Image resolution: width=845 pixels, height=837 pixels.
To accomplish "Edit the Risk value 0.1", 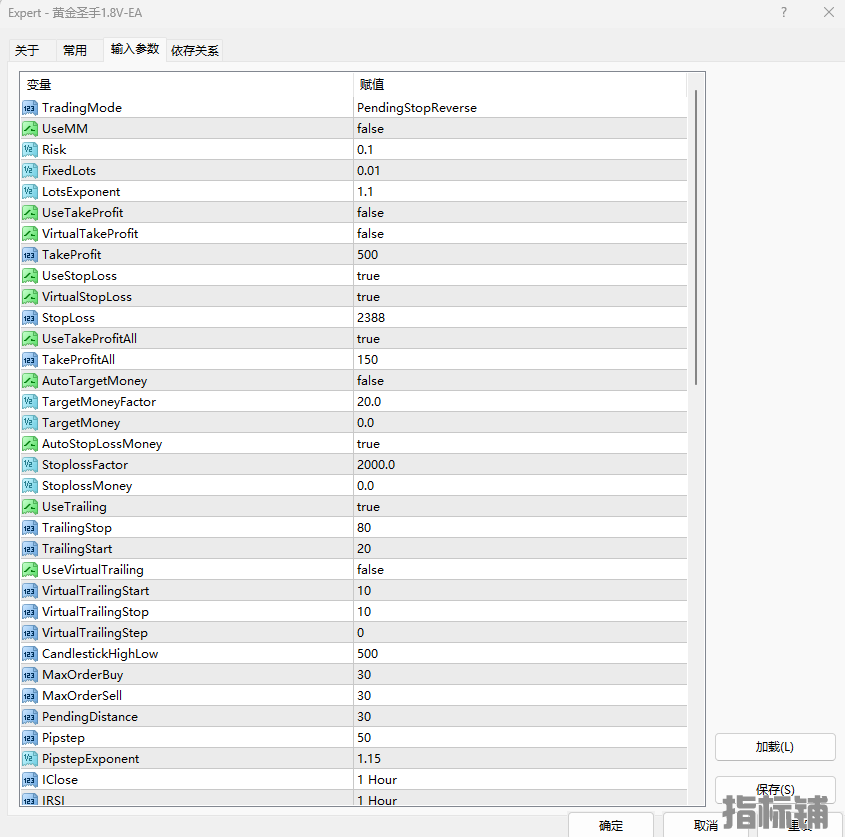I will 365,150.
